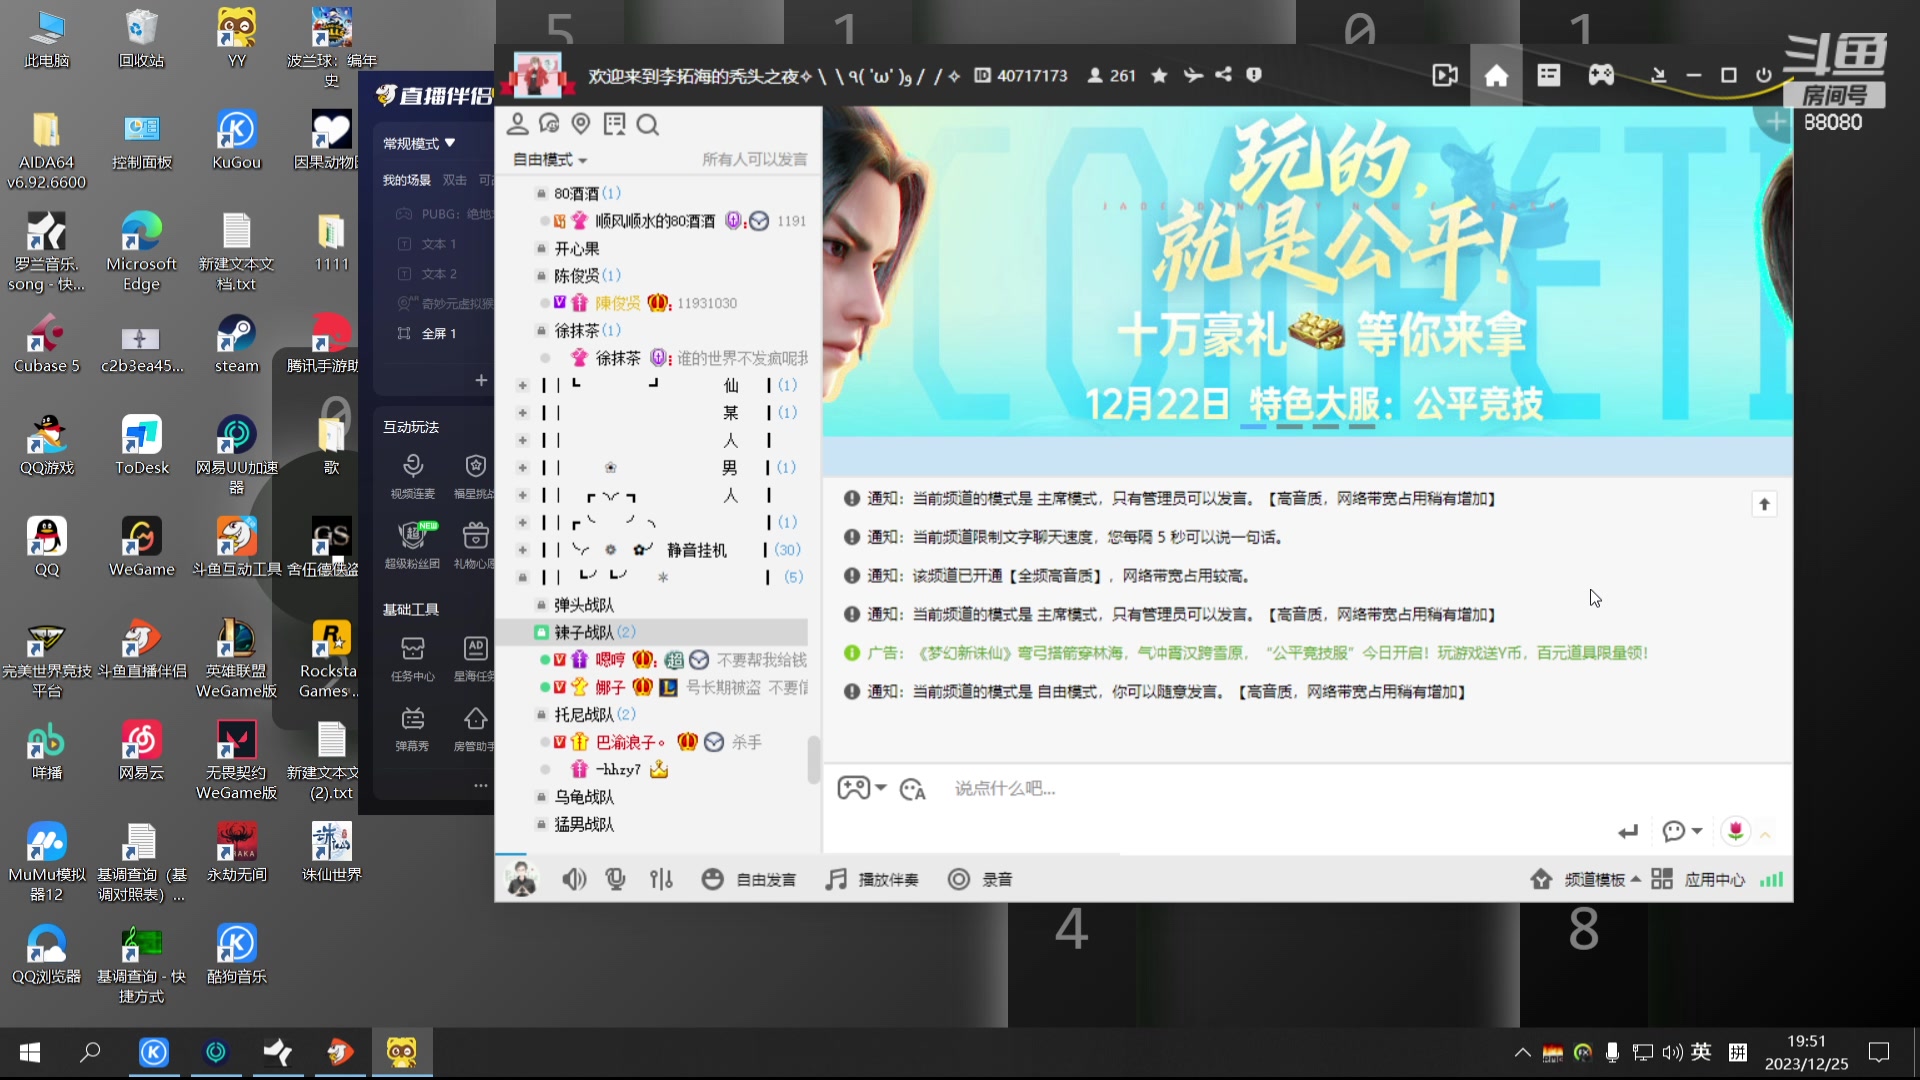Open the audio mixer sliders icon on the bottom bar
Image resolution: width=1920 pixels, height=1080 pixels.
click(x=662, y=879)
